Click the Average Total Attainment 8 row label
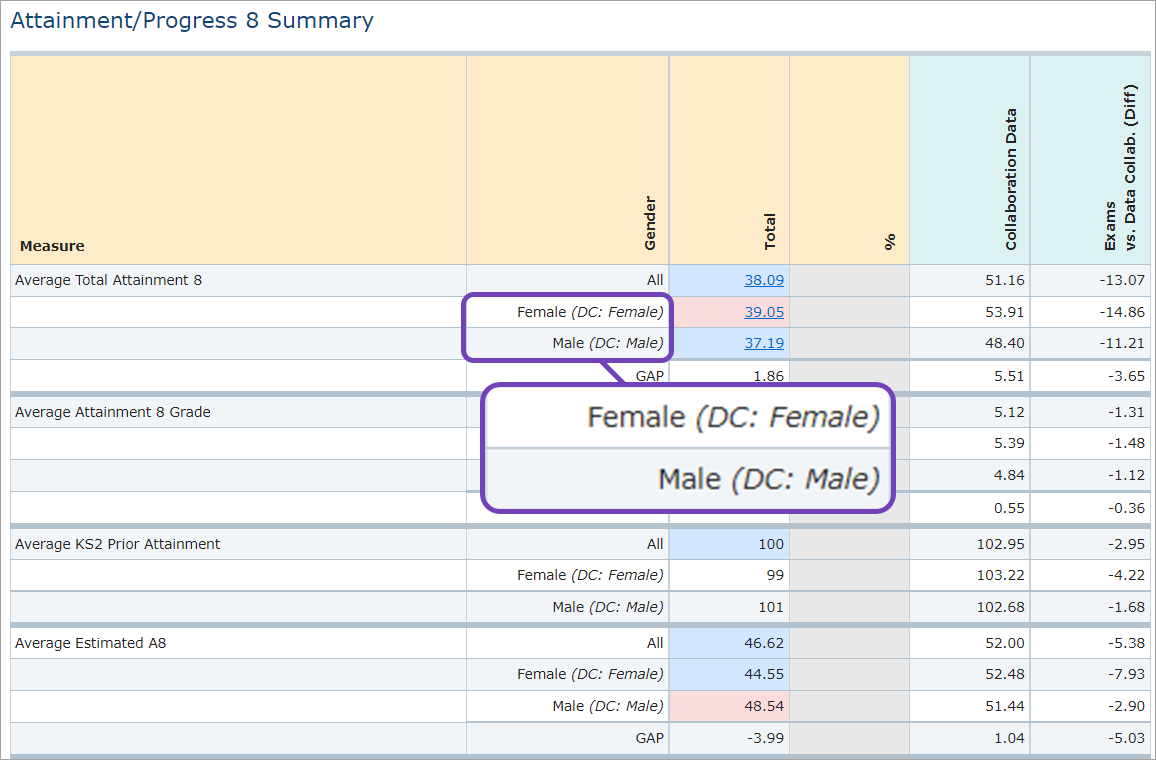Viewport: 1156px width, 760px height. [x=108, y=281]
